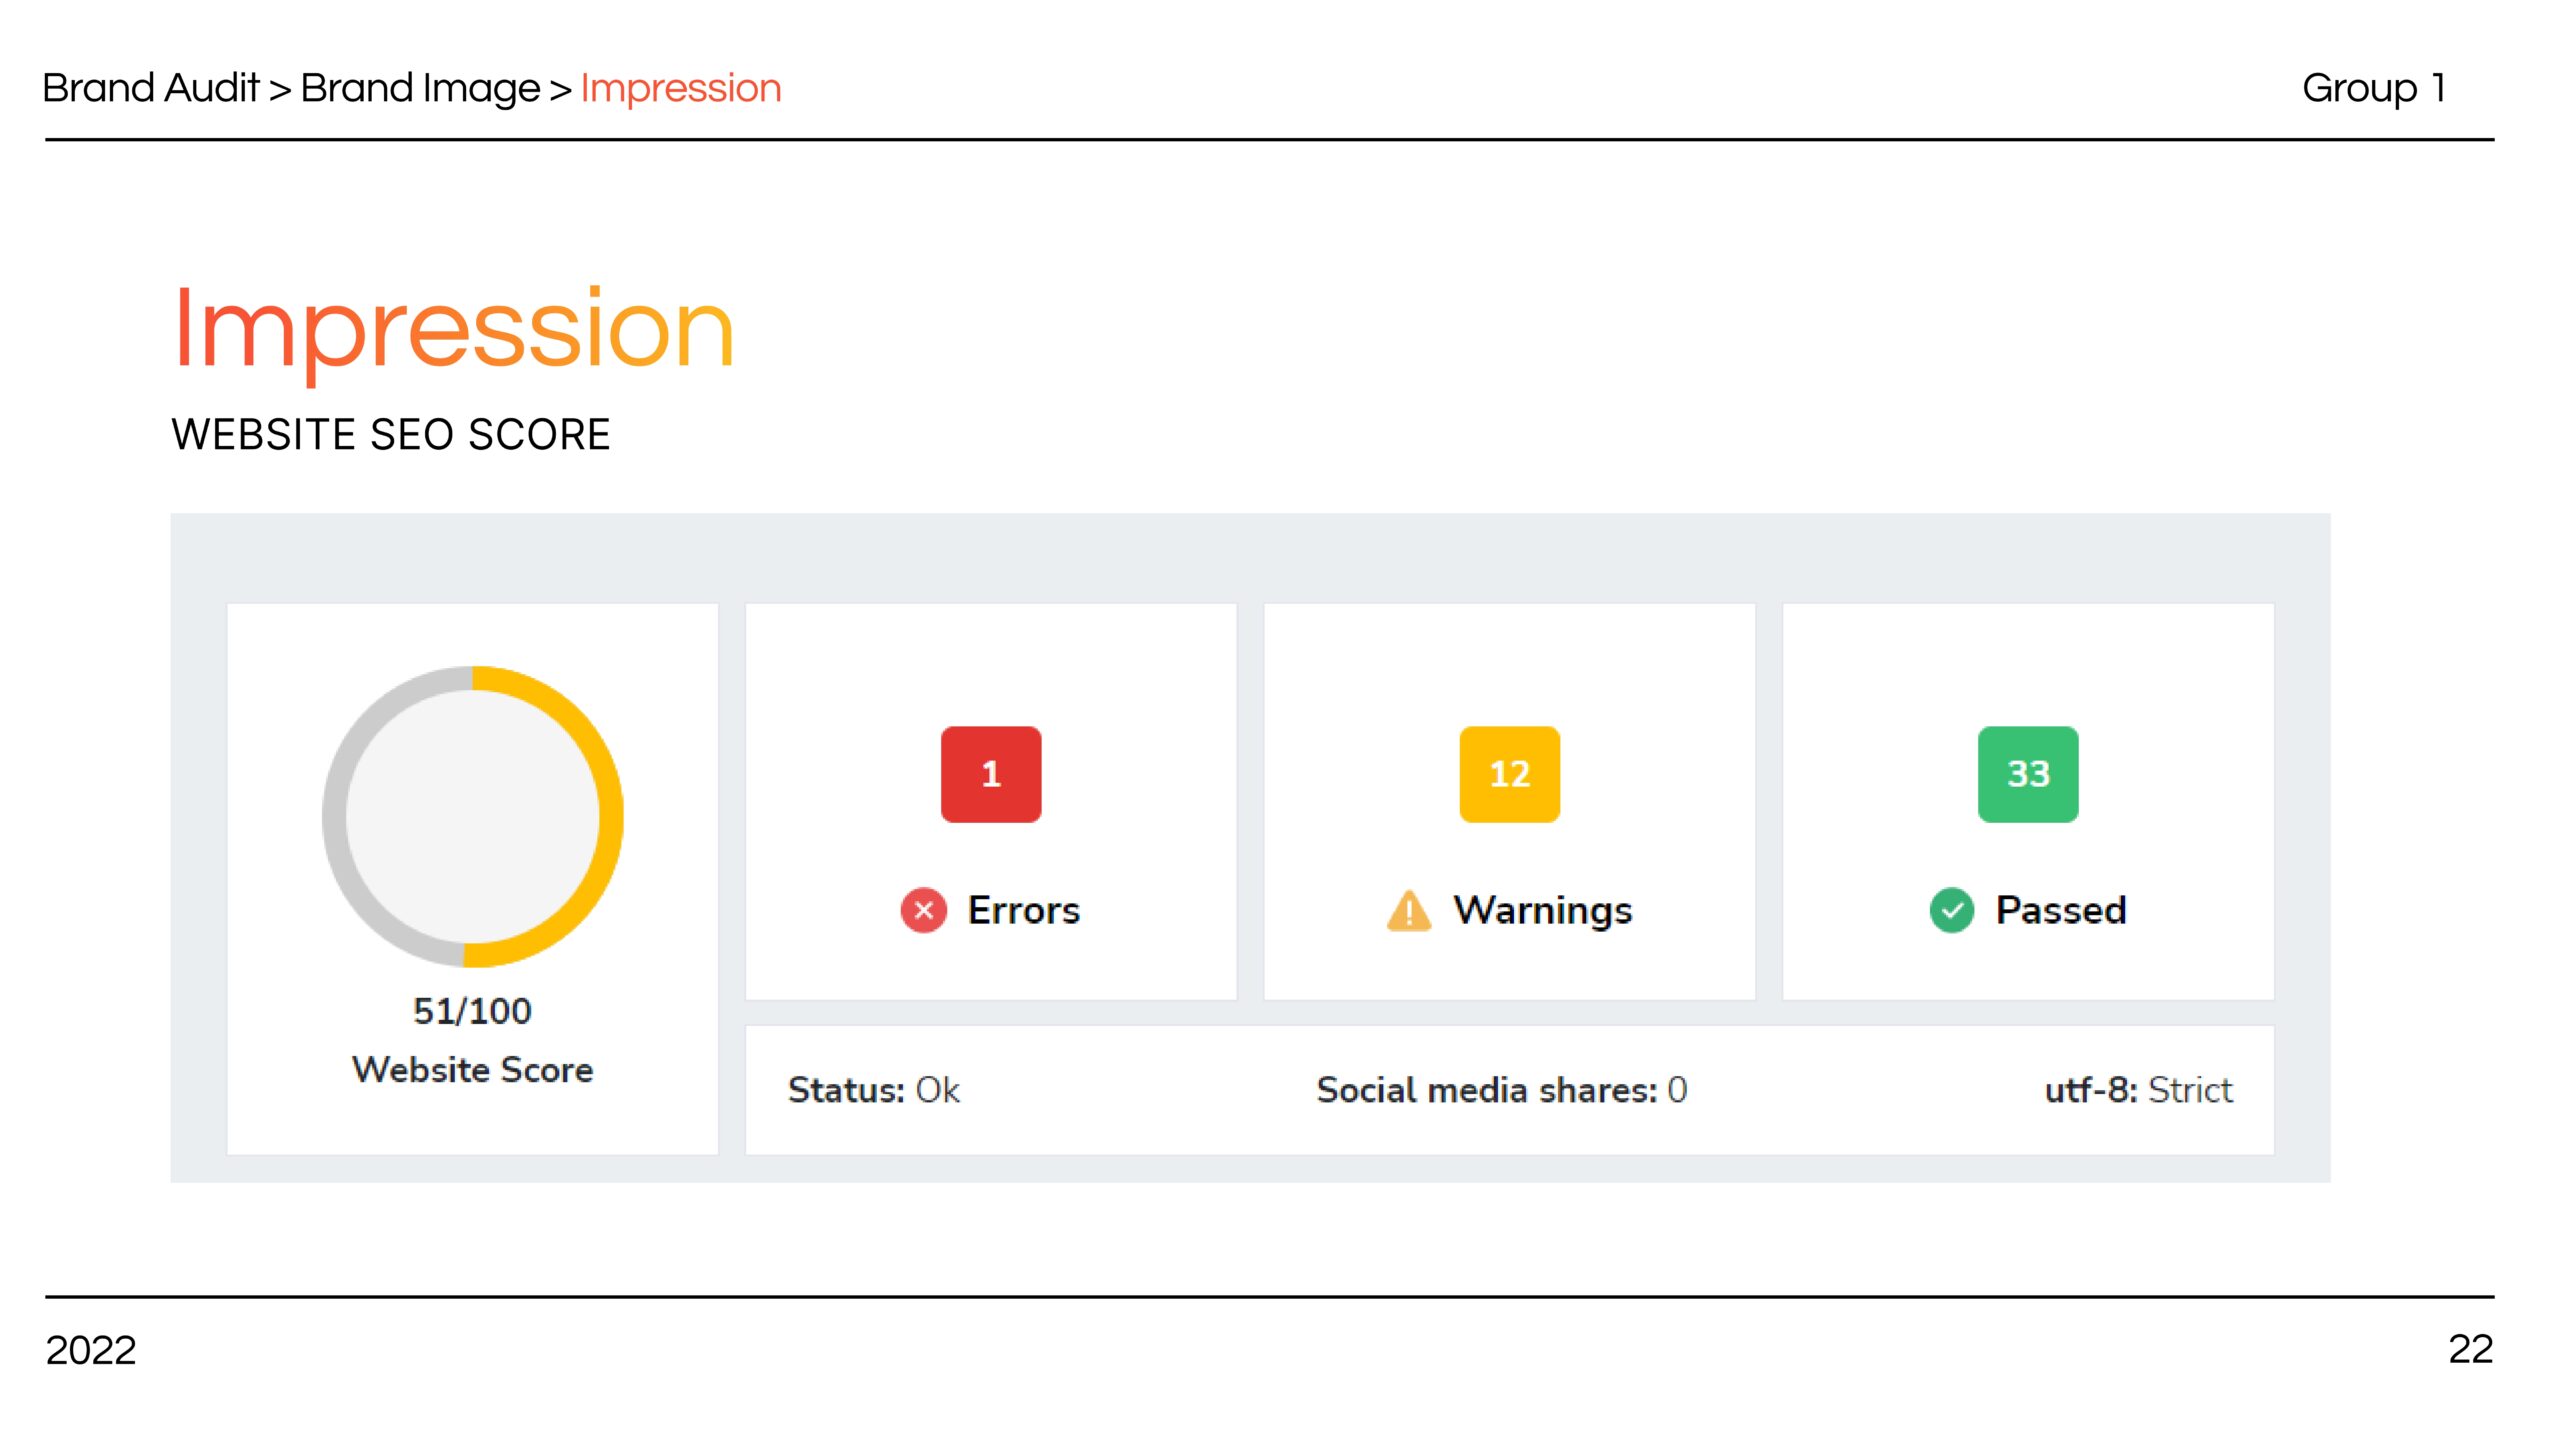Viewport: 2560px width, 1440px height.
Task: Click the Passed label
Action: (2060, 910)
